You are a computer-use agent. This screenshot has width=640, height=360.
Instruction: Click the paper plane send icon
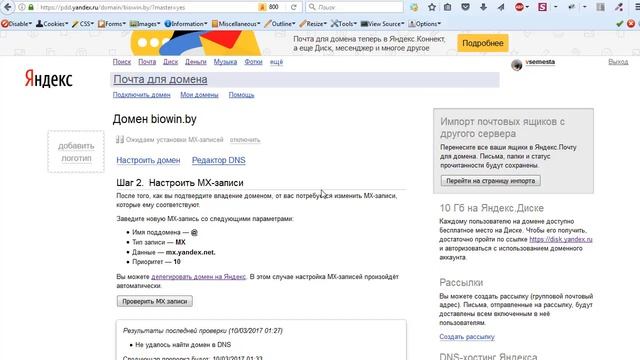click(x=501, y=7)
